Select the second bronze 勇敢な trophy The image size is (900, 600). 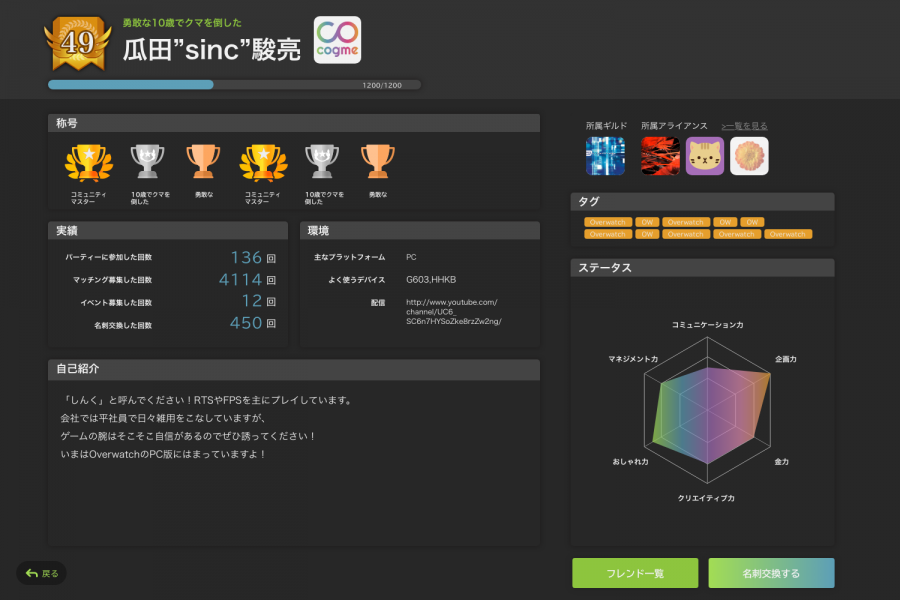pos(378,161)
